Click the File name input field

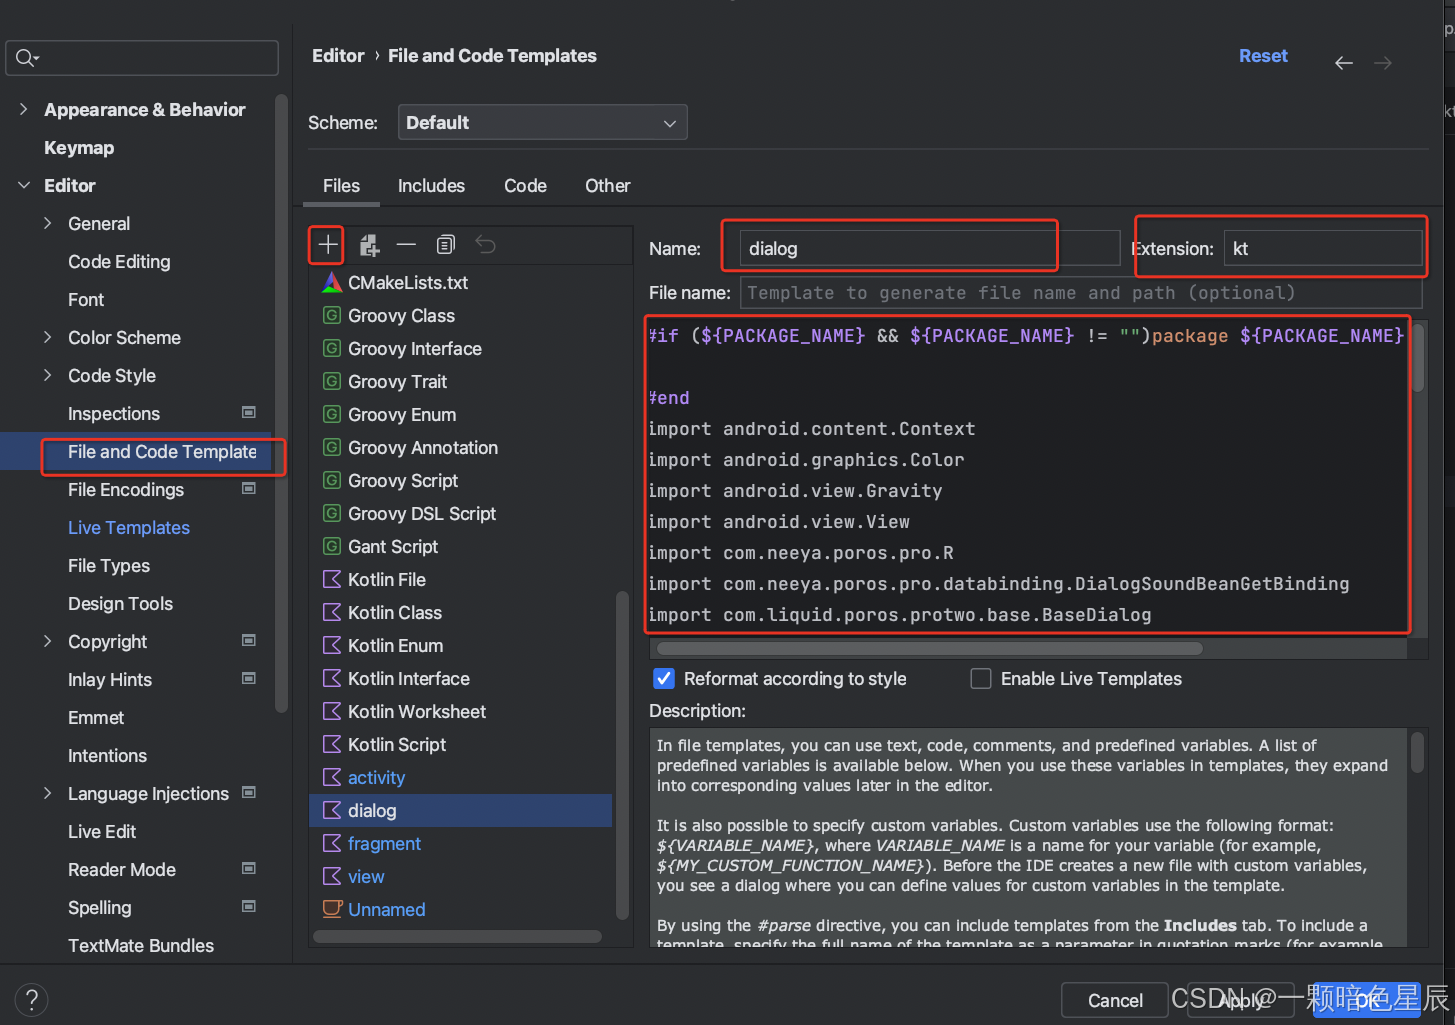tap(1080, 293)
